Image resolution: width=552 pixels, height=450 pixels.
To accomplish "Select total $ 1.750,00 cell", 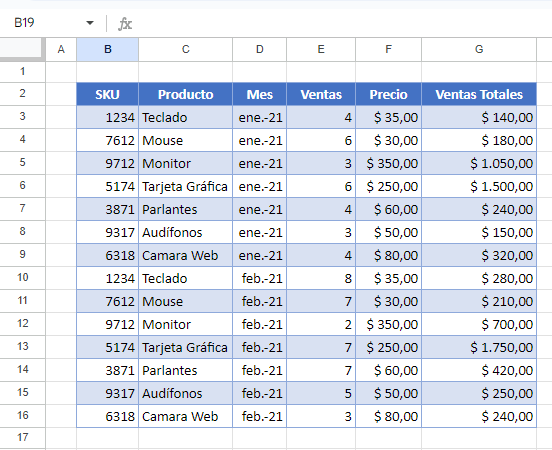I will coord(479,347).
